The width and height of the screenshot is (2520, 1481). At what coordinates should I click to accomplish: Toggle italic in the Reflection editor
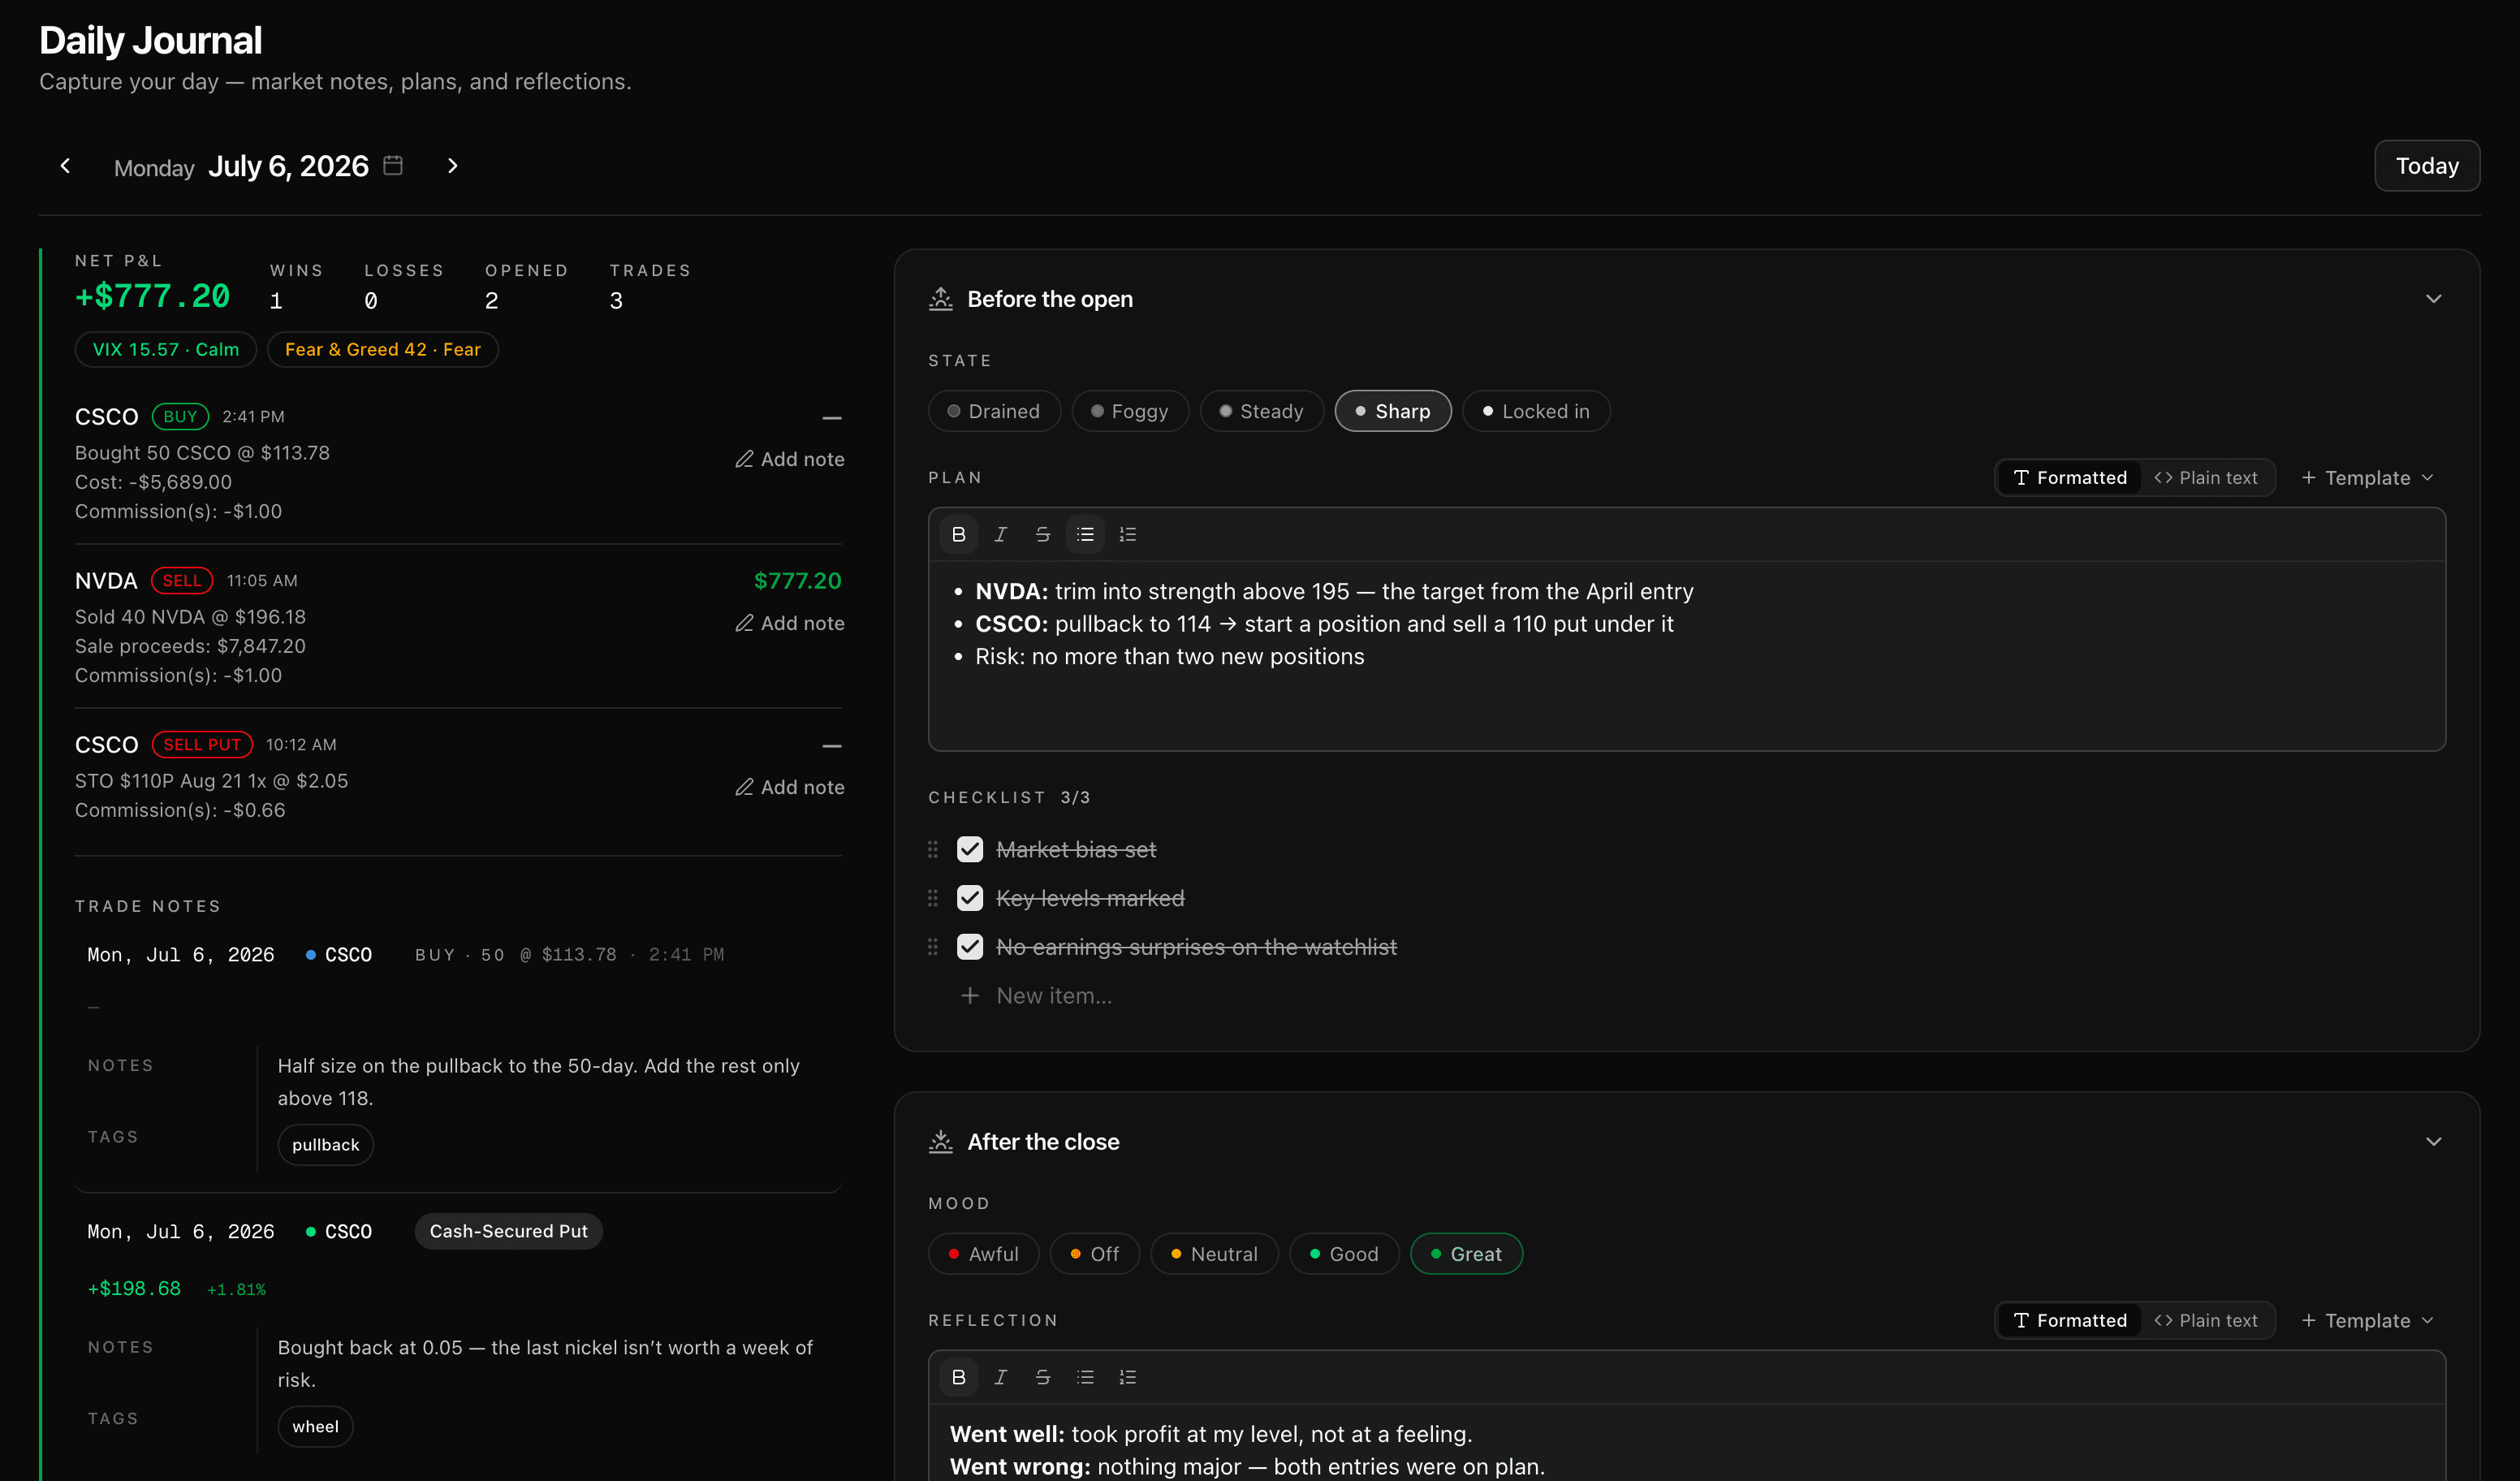[1000, 1378]
